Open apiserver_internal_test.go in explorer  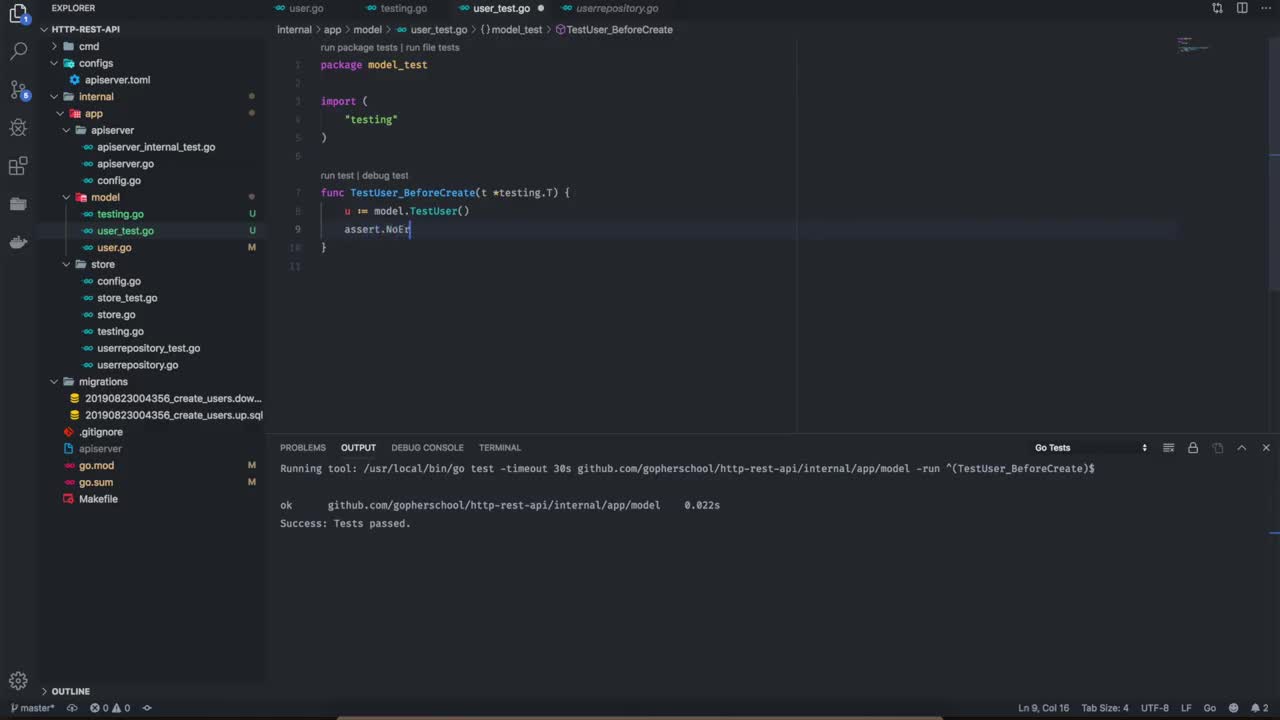pos(156,147)
